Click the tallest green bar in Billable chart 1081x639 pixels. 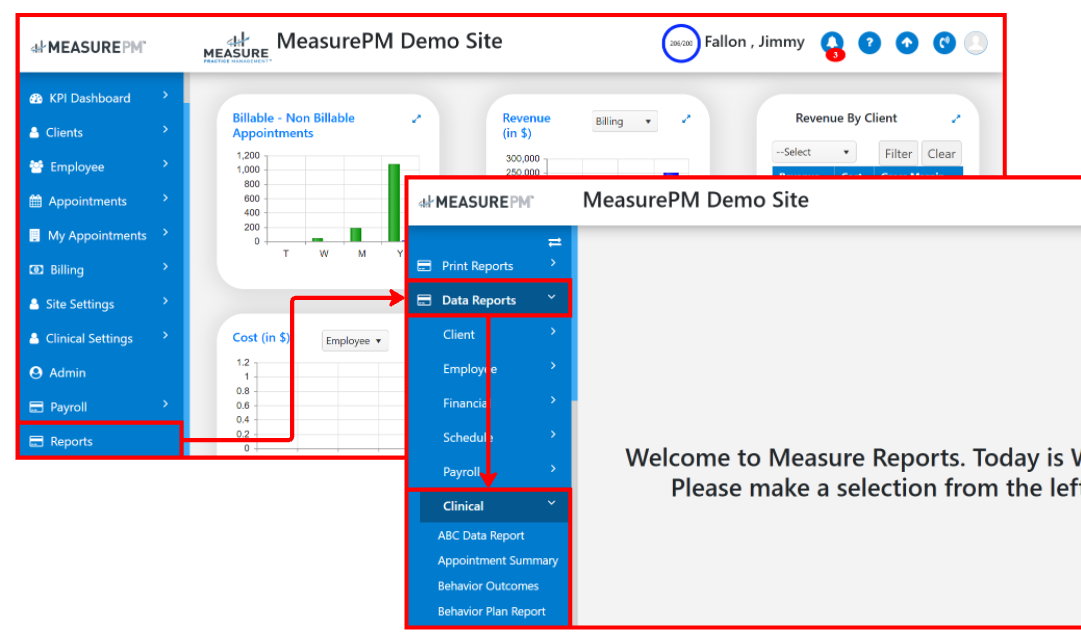[394, 203]
